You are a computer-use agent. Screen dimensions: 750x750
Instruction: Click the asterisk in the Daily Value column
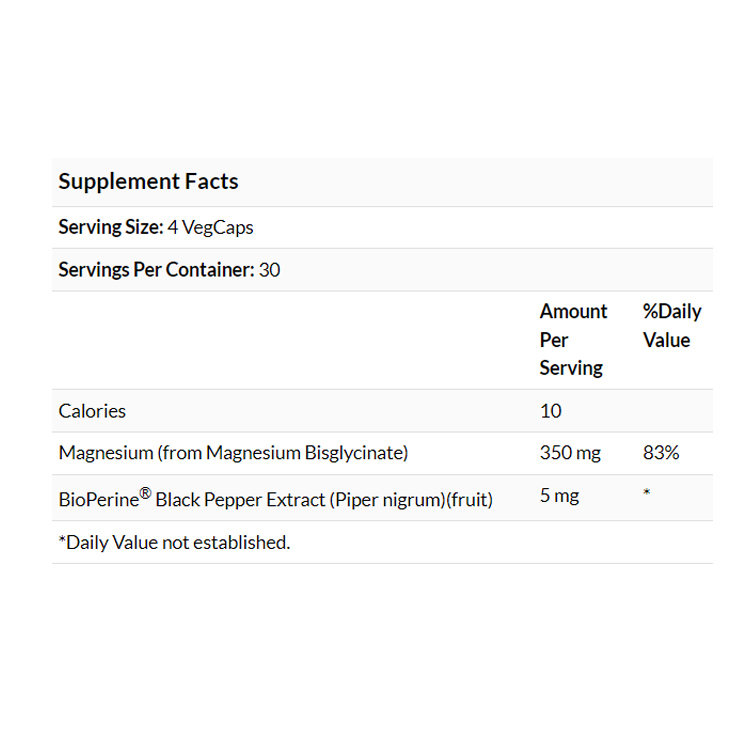[647, 493]
